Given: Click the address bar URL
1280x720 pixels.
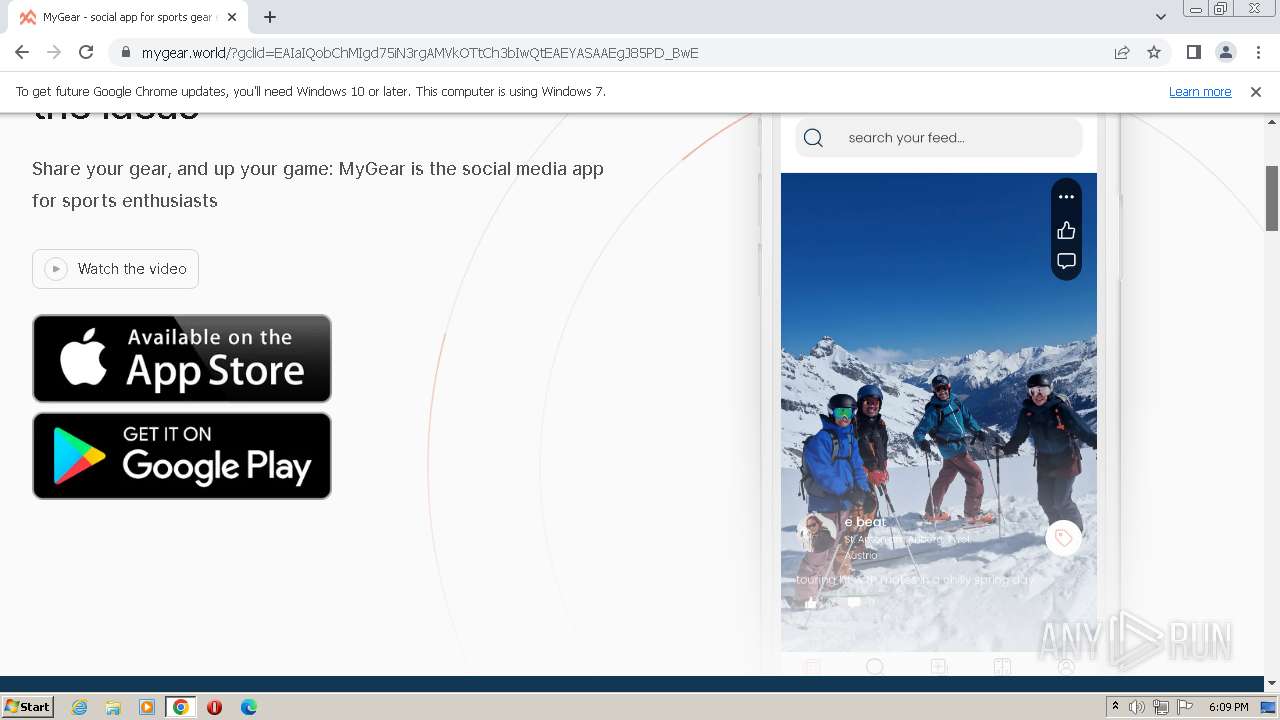Looking at the screenshot, I should point(420,53).
